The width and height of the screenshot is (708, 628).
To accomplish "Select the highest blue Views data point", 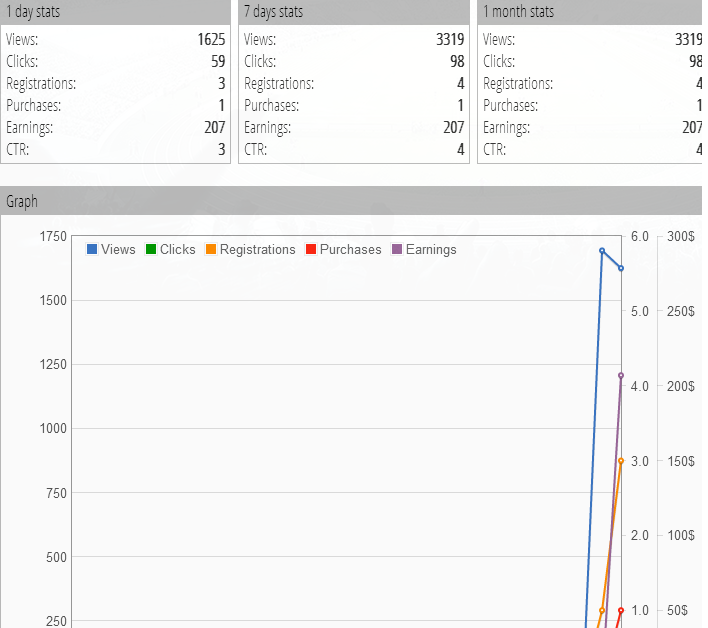I will click(x=602, y=251).
